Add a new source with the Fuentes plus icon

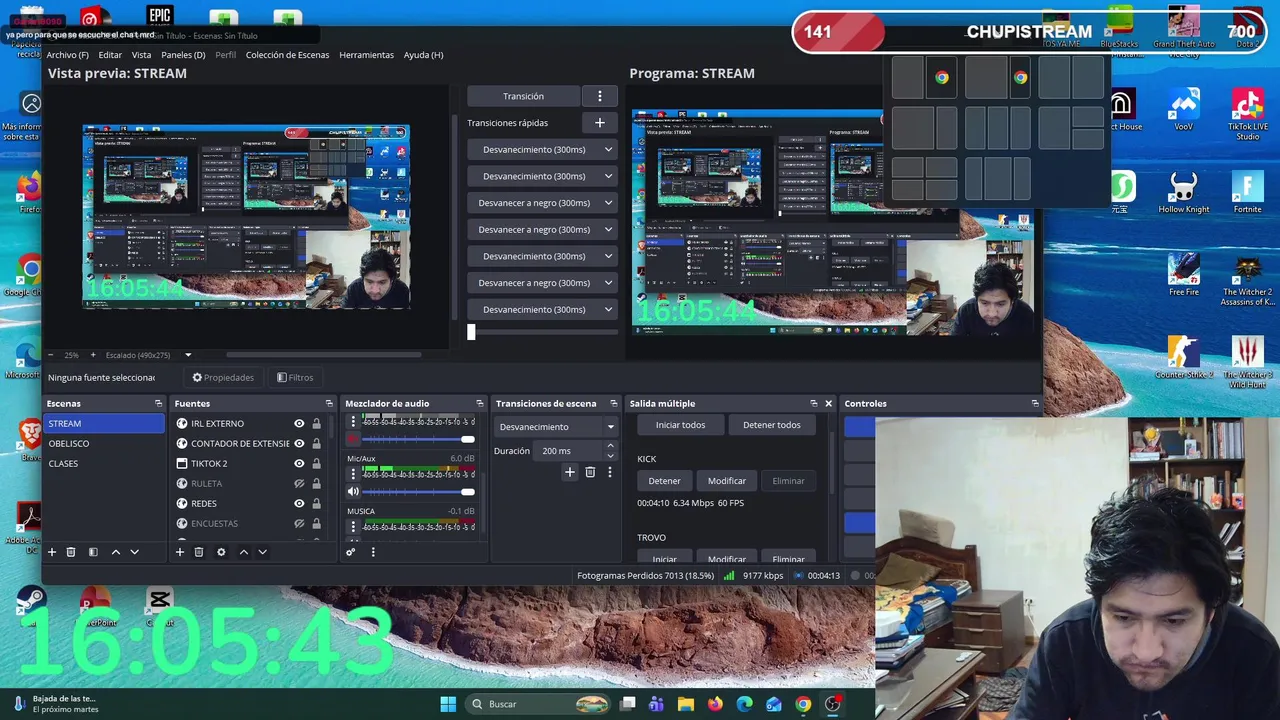point(180,552)
